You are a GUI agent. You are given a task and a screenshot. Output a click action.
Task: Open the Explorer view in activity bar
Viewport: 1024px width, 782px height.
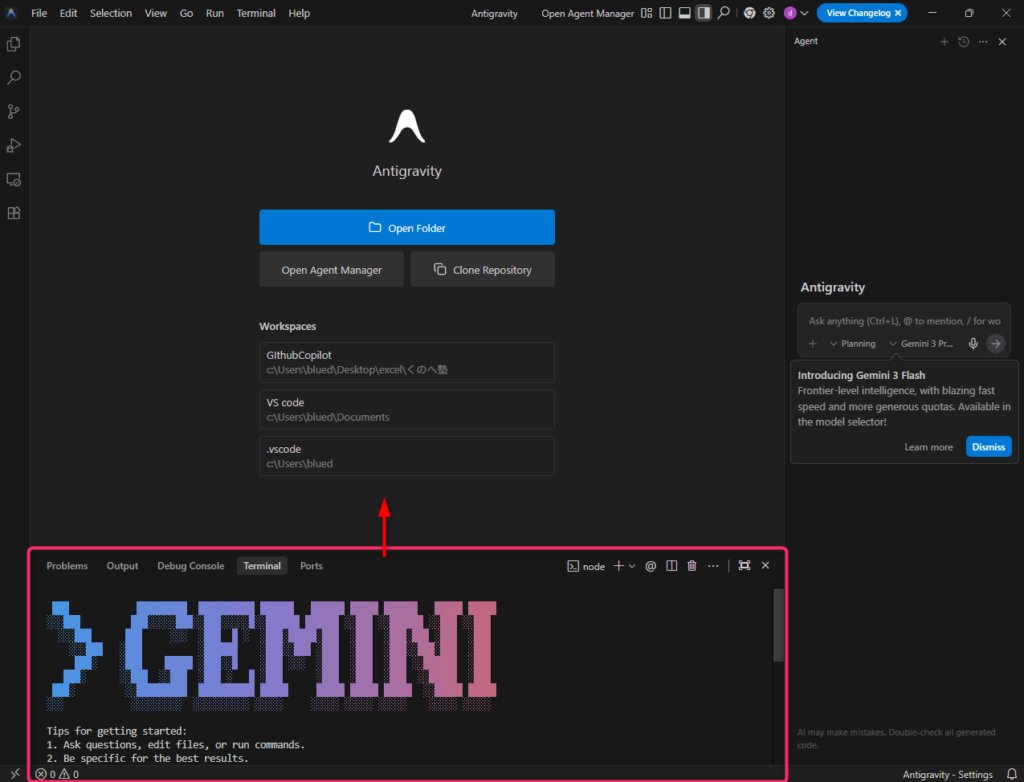pyautogui.click(x=14, y=44)
